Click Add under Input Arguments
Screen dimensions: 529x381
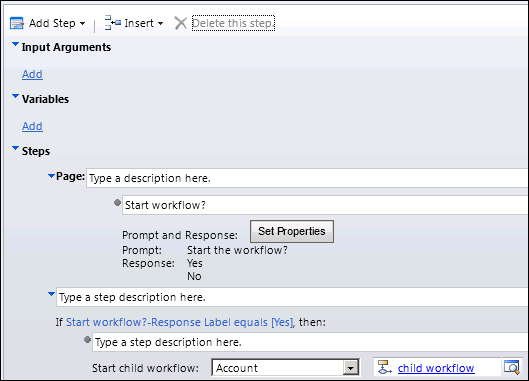click(x=32, y=74)
